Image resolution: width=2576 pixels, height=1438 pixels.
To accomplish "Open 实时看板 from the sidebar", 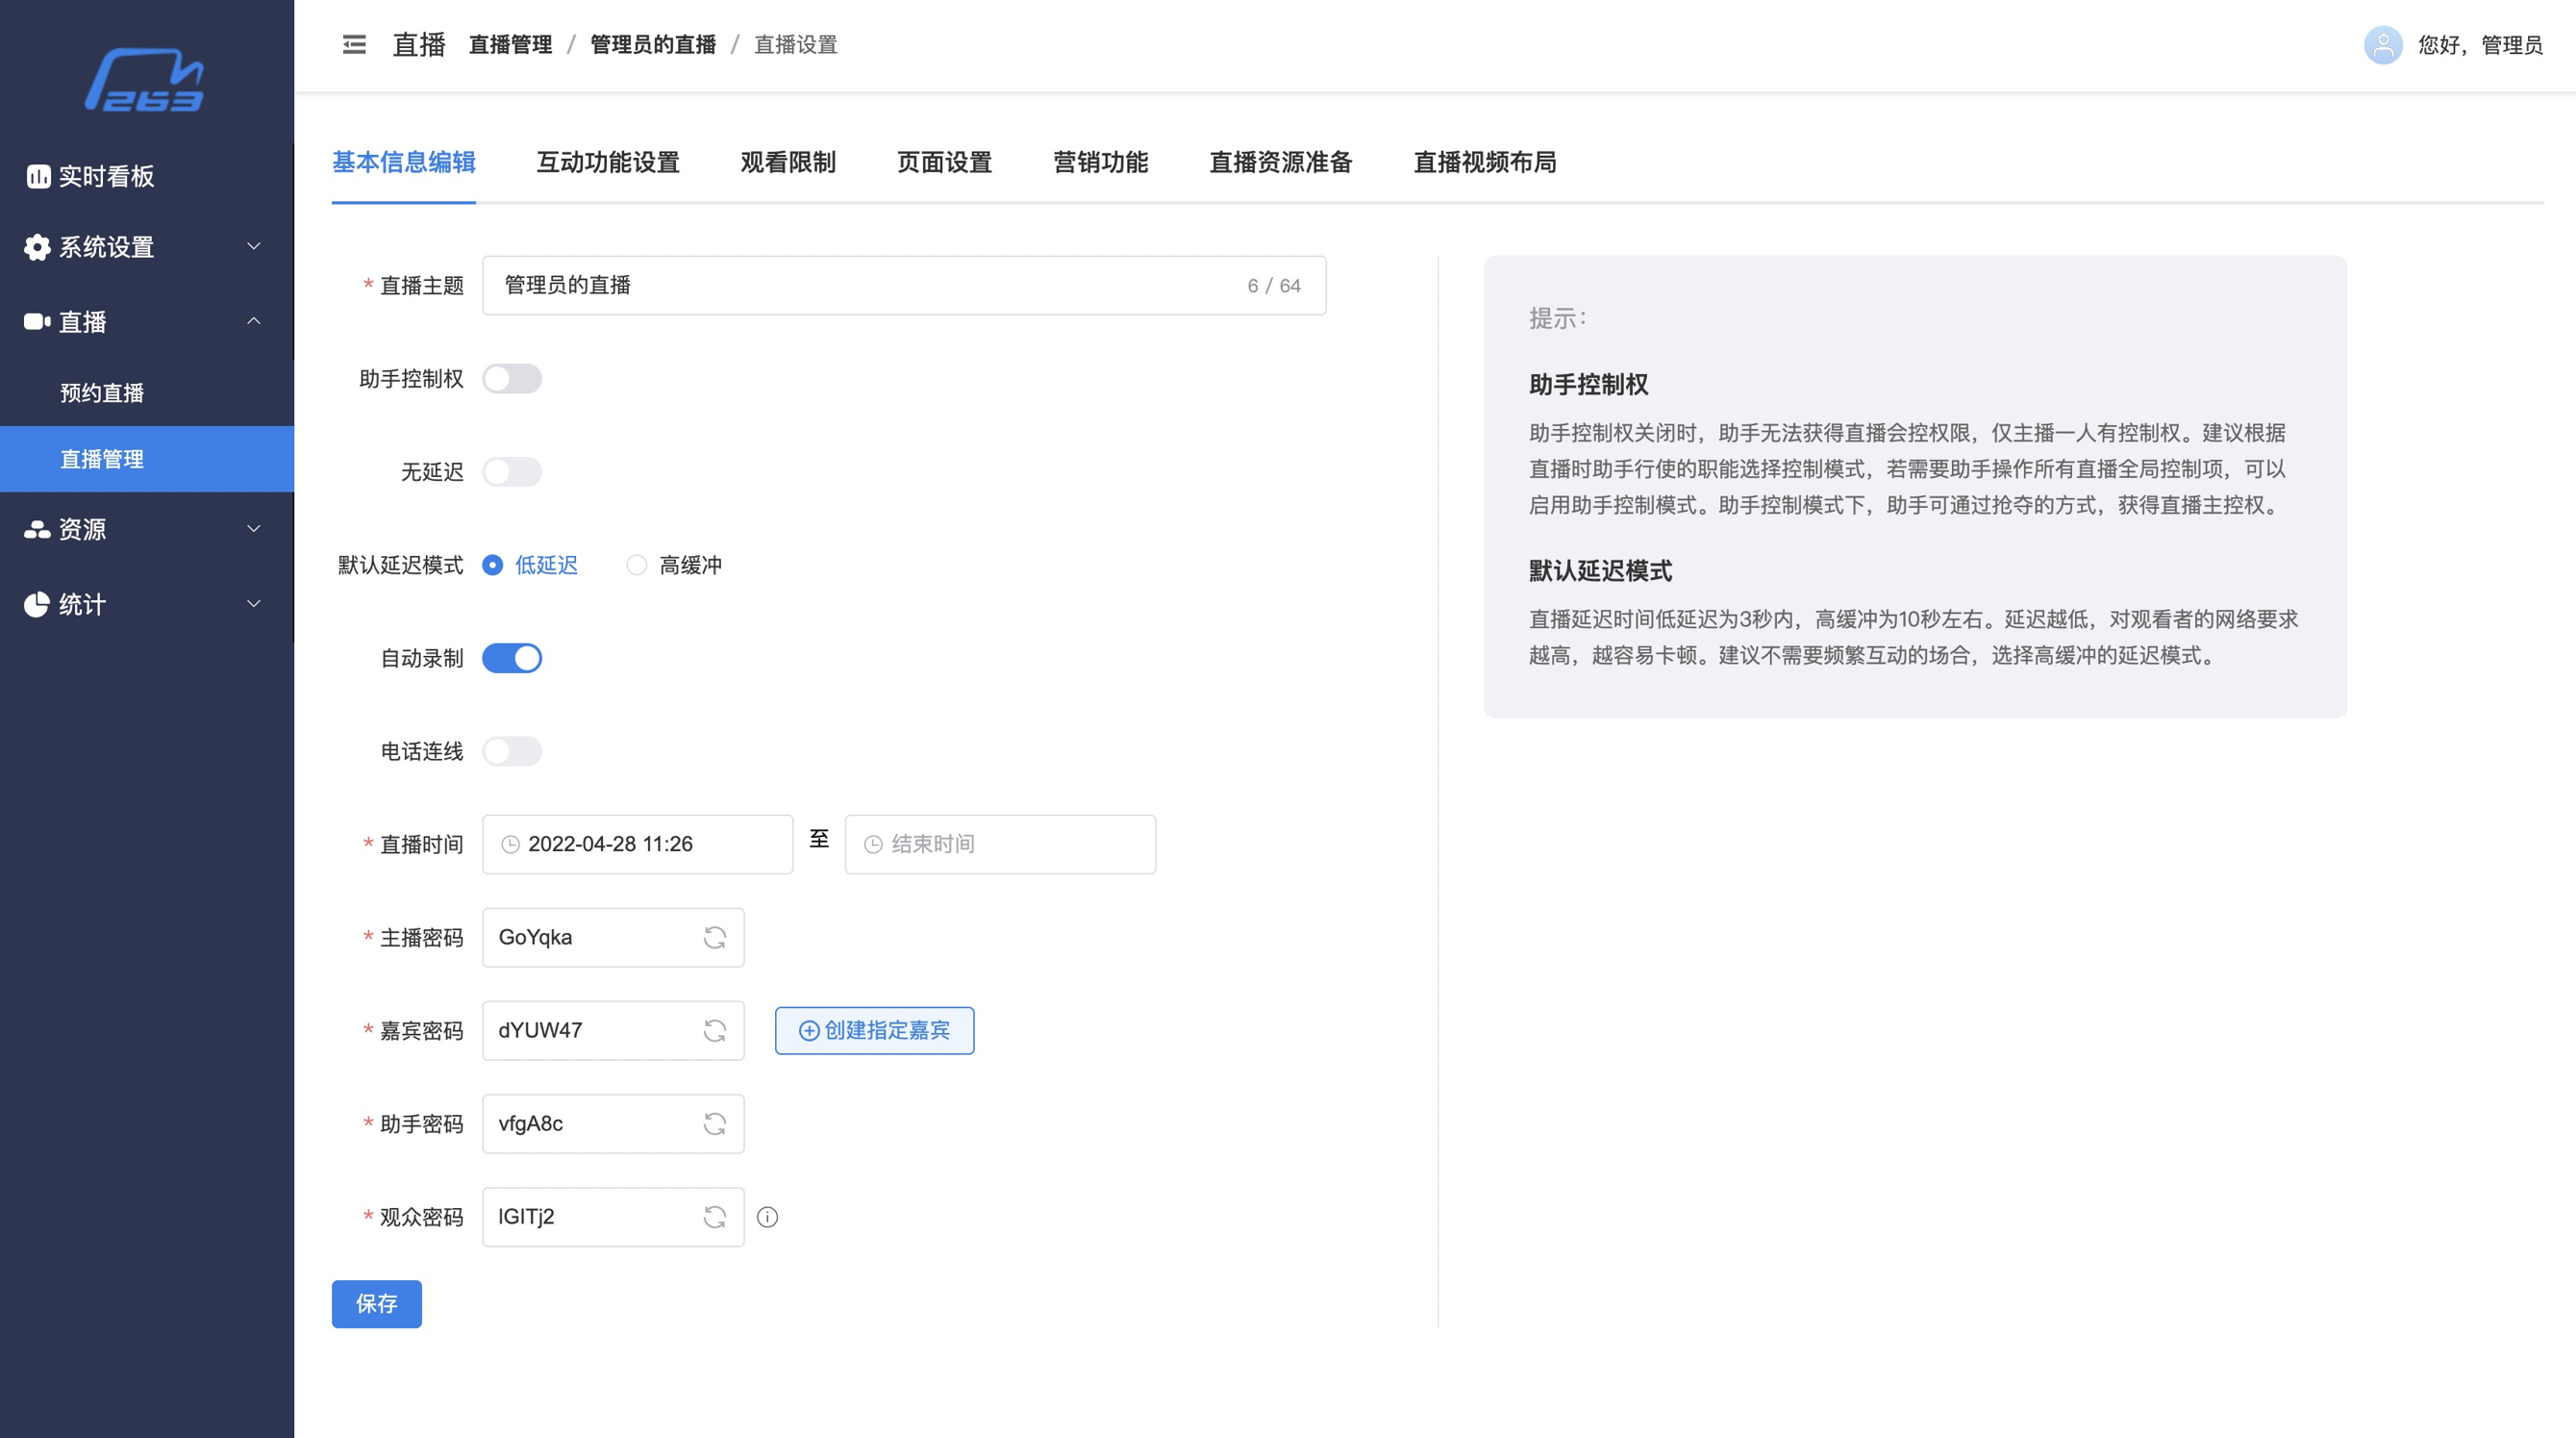I will [x=106, y=176].
